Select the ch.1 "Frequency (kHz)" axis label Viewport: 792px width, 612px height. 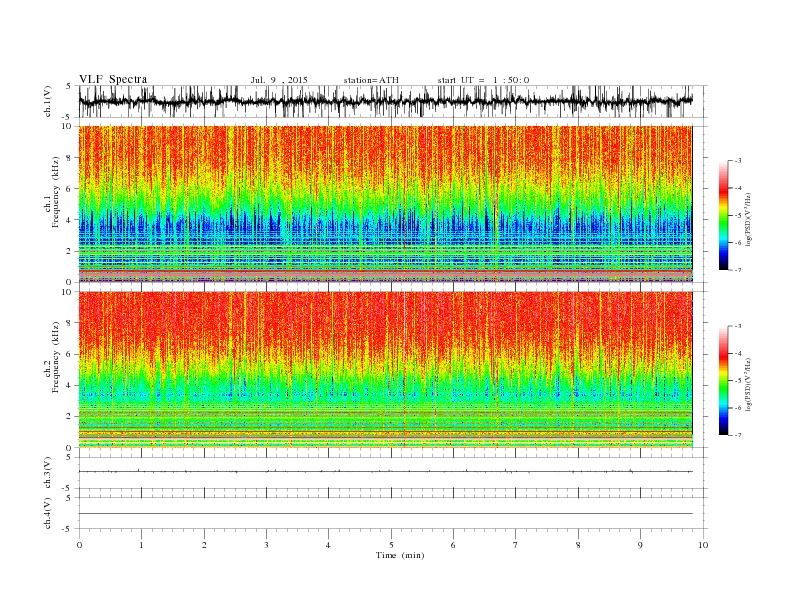(56, 192)
